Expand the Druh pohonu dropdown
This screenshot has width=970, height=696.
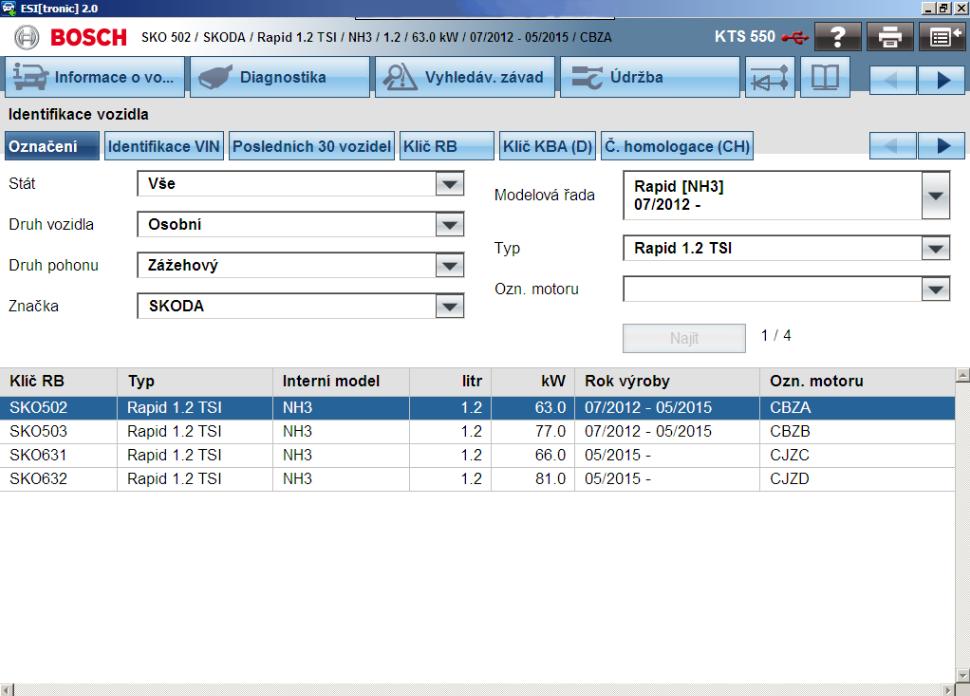(x=450, y=265)
